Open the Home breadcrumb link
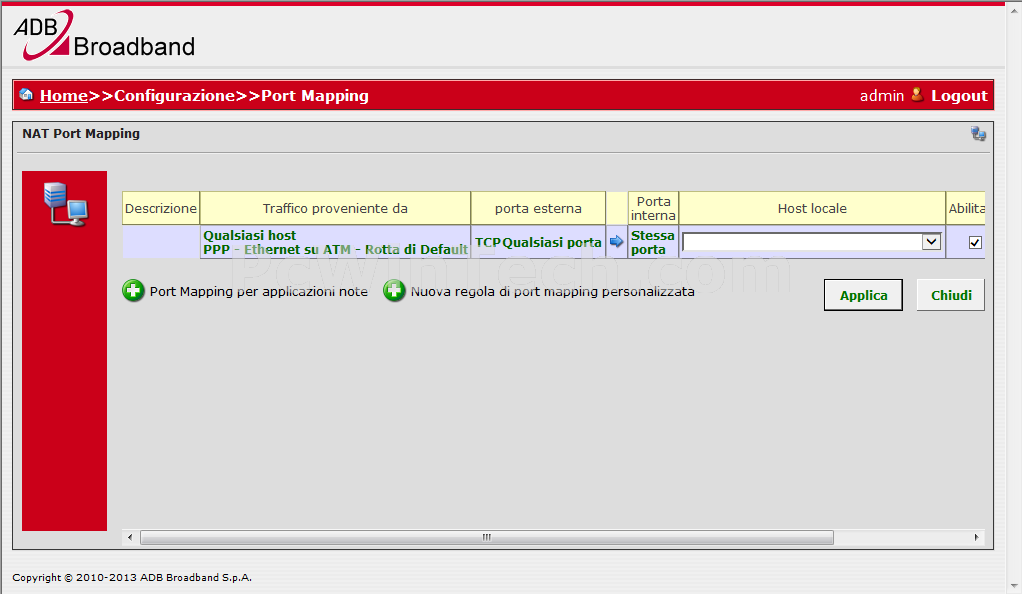The height and width of the screenshot is (594, 1022). [x=64, y=96]
